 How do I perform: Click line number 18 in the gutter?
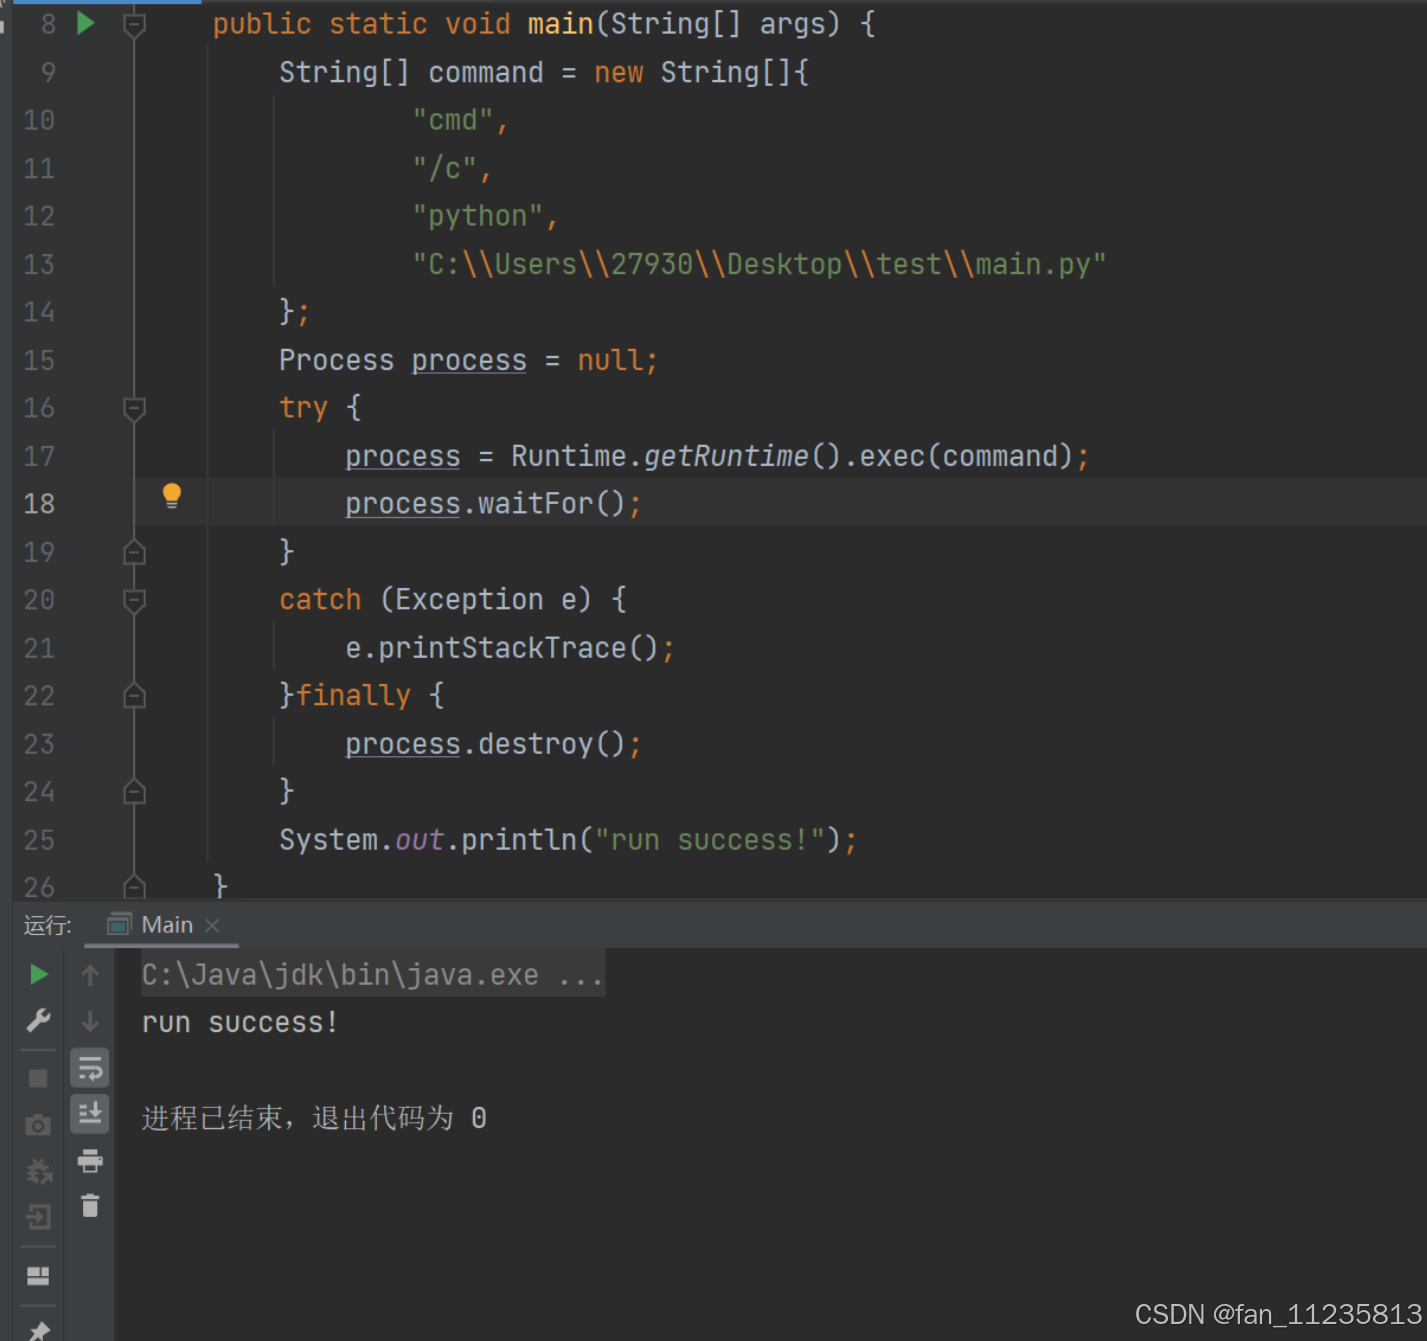point(38,503)
